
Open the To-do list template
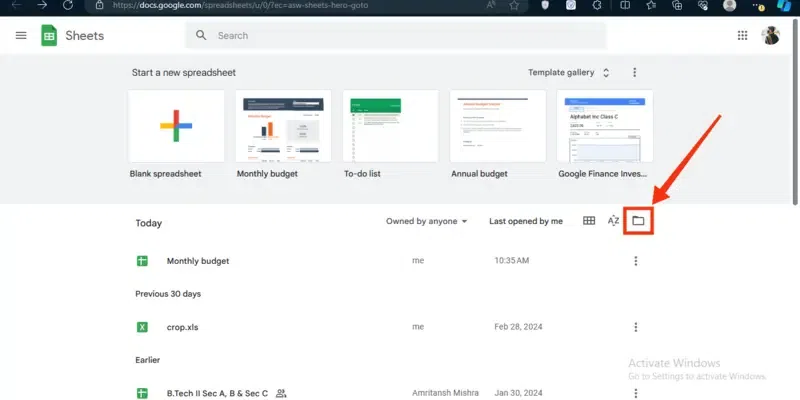click(x=390, y=126)
